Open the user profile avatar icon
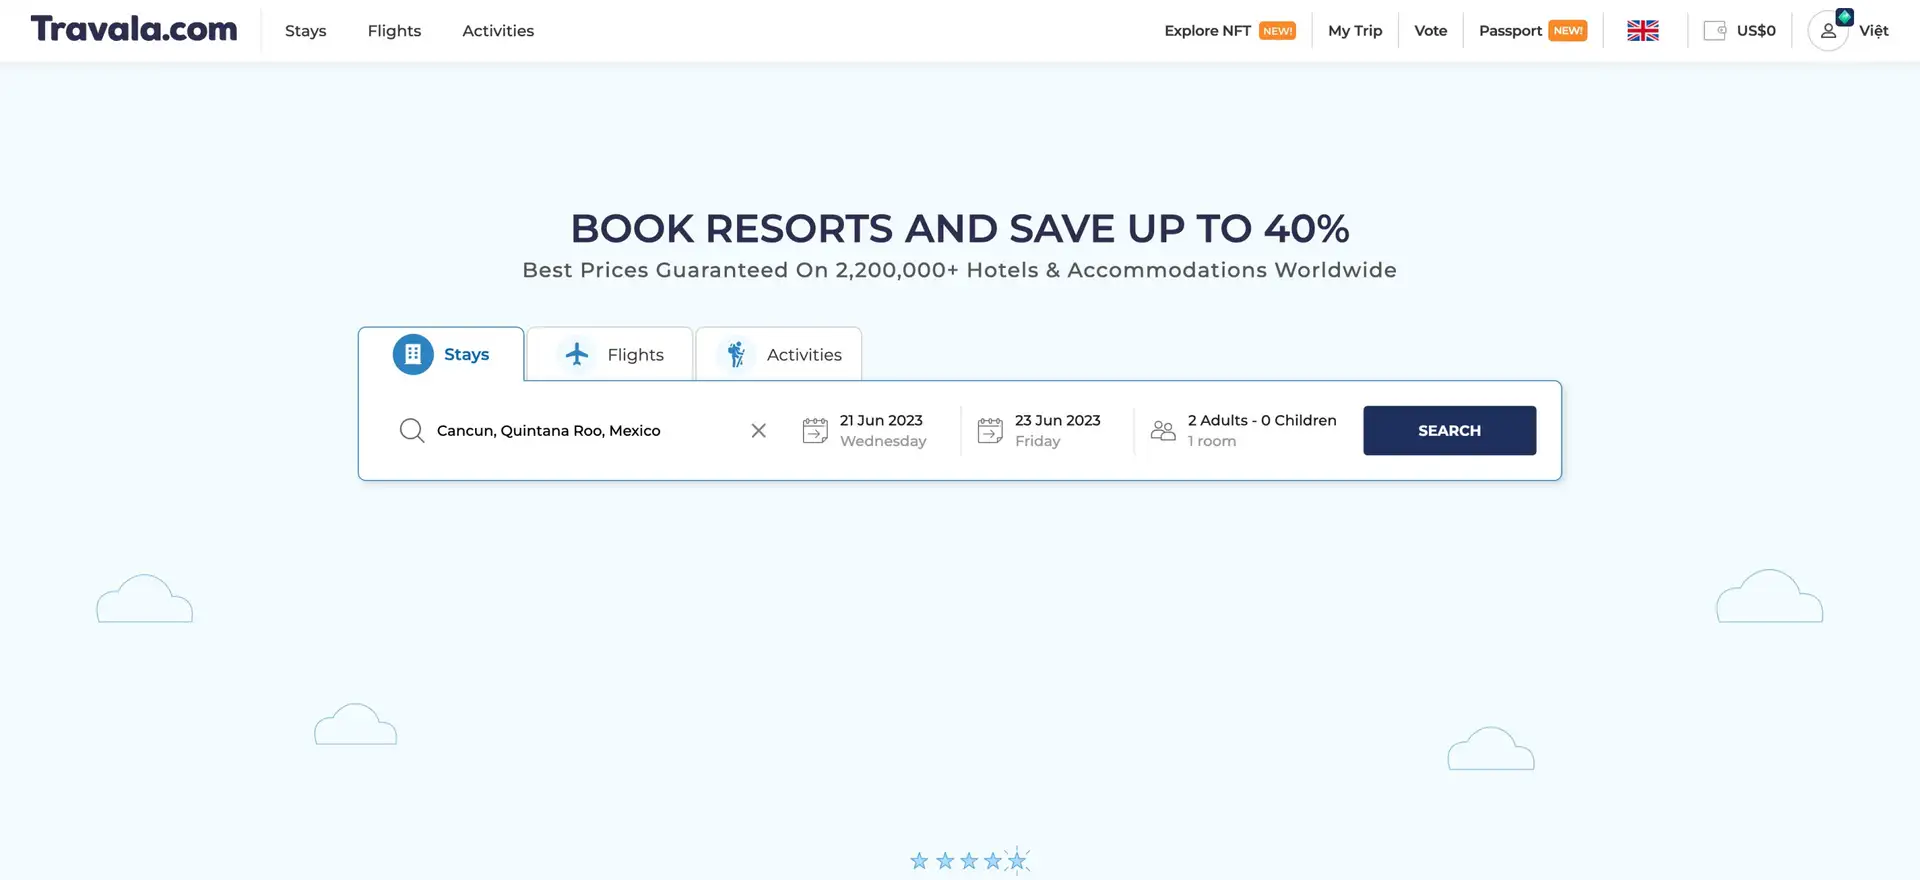Viewport: 1920px width, 880px height. point(1827,31)
